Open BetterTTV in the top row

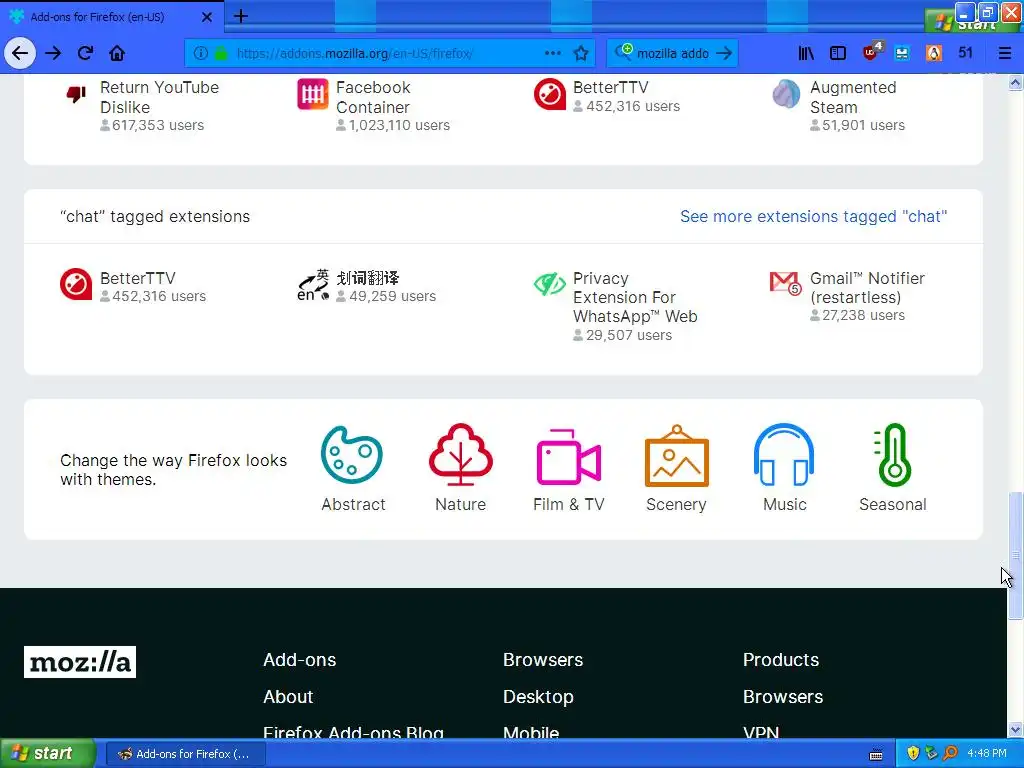click(611, 88)
